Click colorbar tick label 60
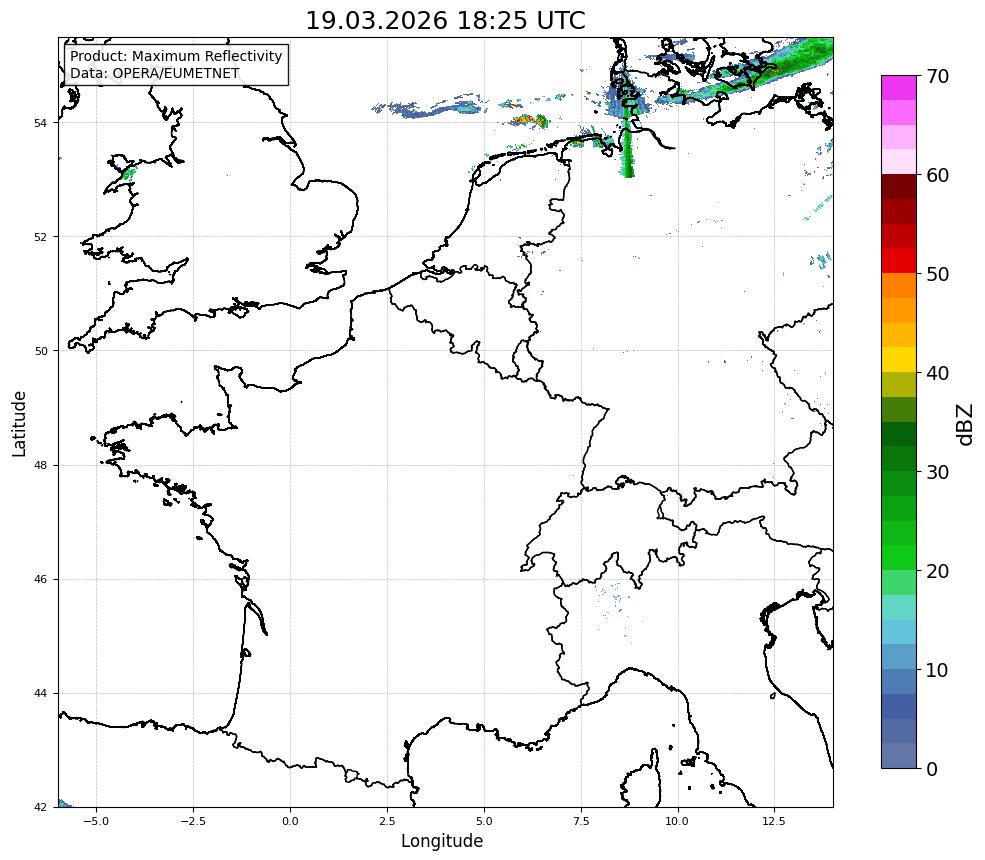The height and width of the screenshot is (860, 985). [937, 175]
